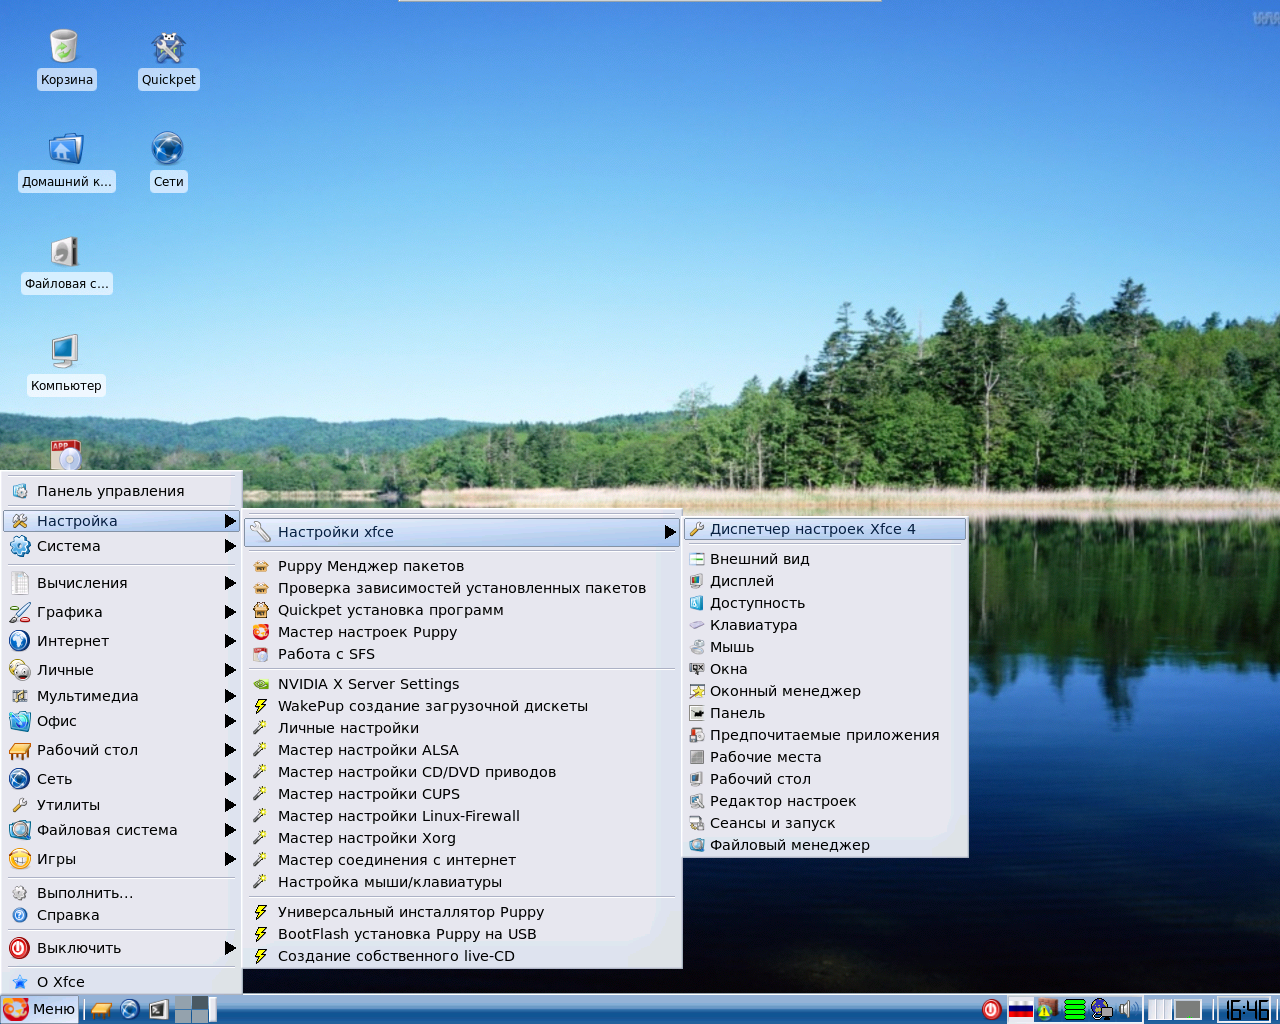Choose Puppy Менджер пакетов

(370, 566)
